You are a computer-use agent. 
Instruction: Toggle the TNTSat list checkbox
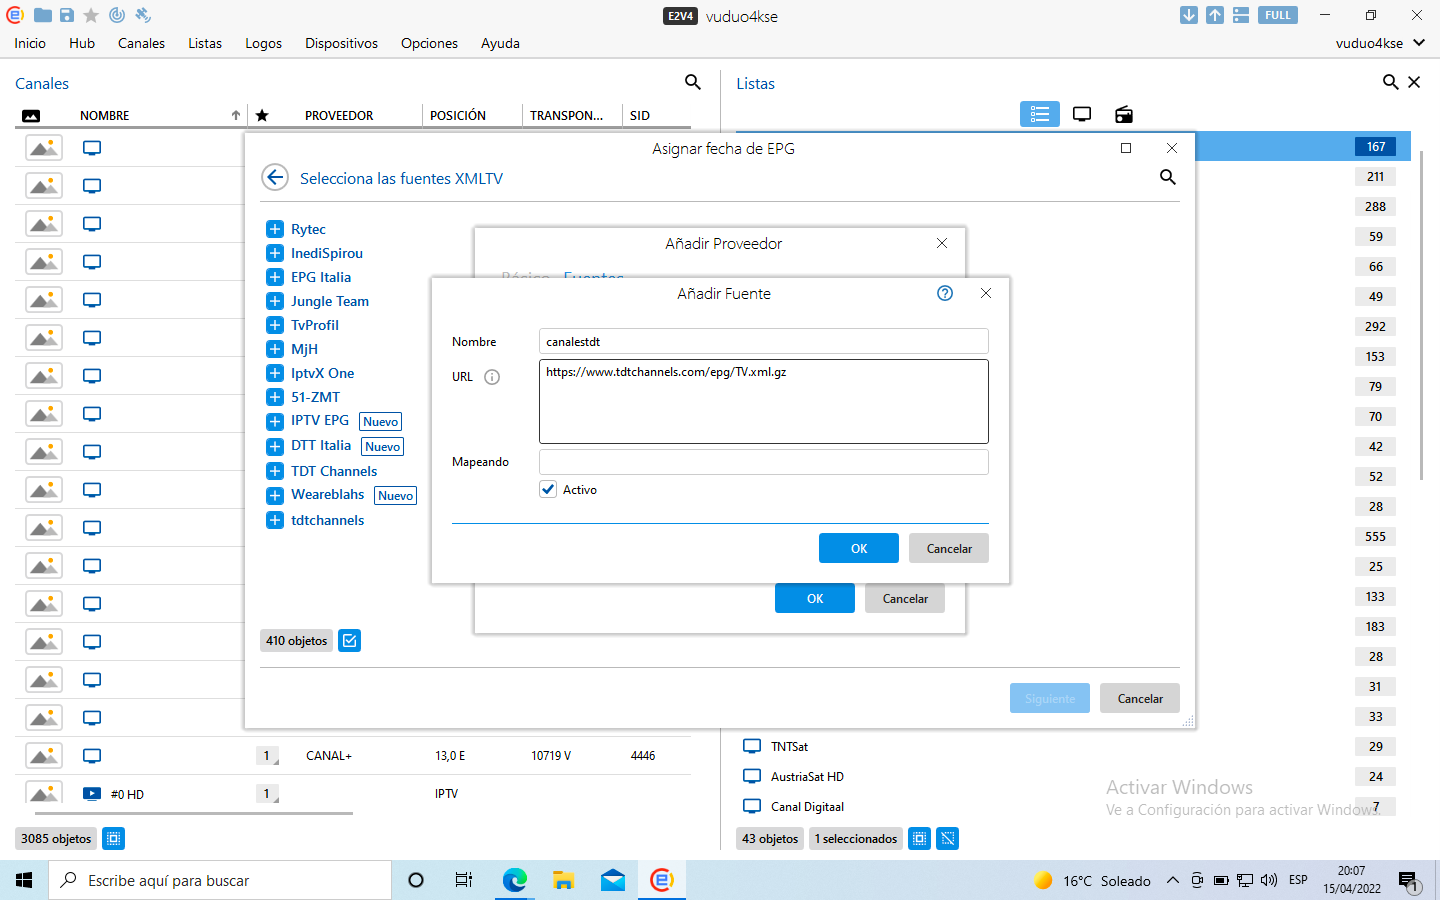(752, 746)
